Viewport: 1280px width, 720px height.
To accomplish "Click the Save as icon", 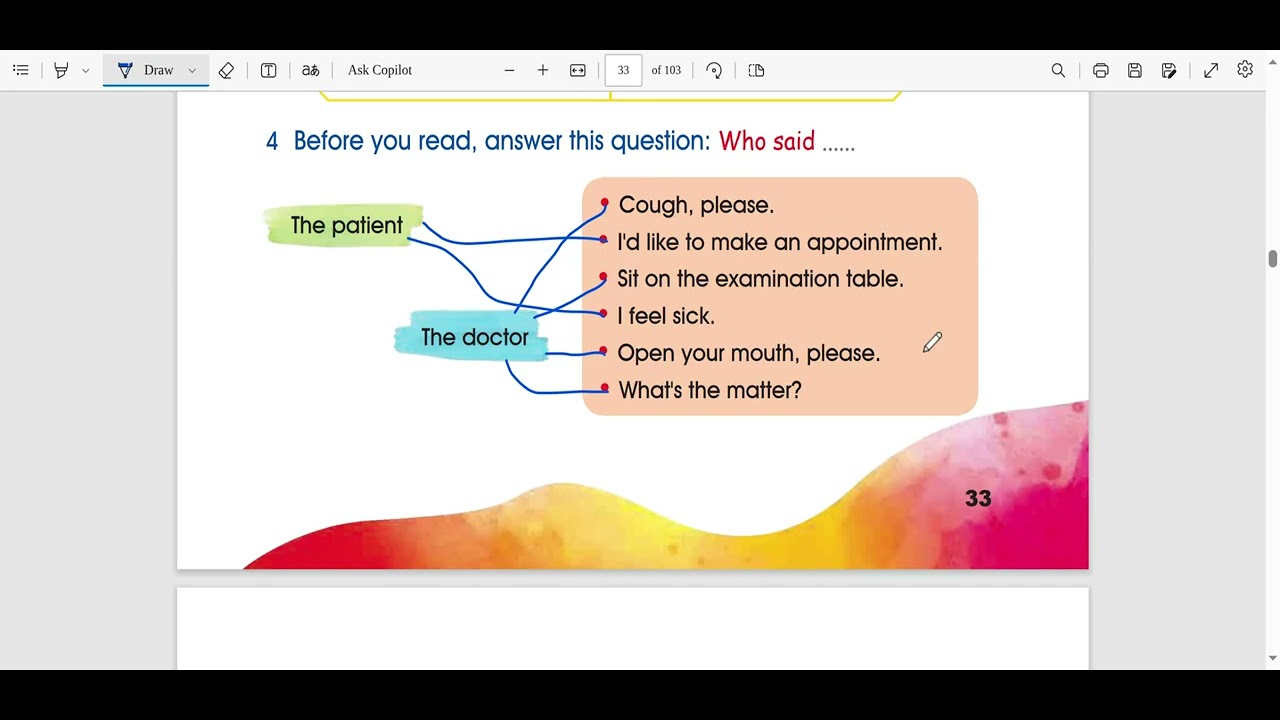I will click(x=1169, y=70).
